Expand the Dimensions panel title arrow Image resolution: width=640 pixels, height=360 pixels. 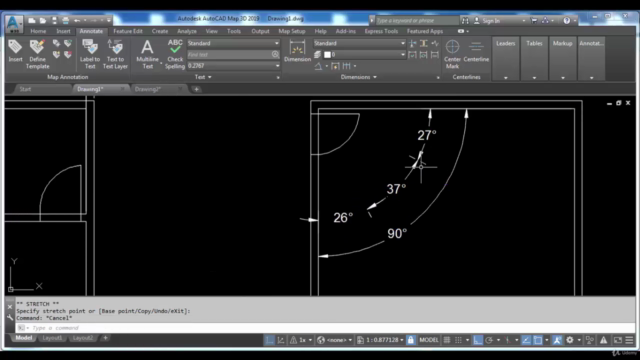pos(375,77)
